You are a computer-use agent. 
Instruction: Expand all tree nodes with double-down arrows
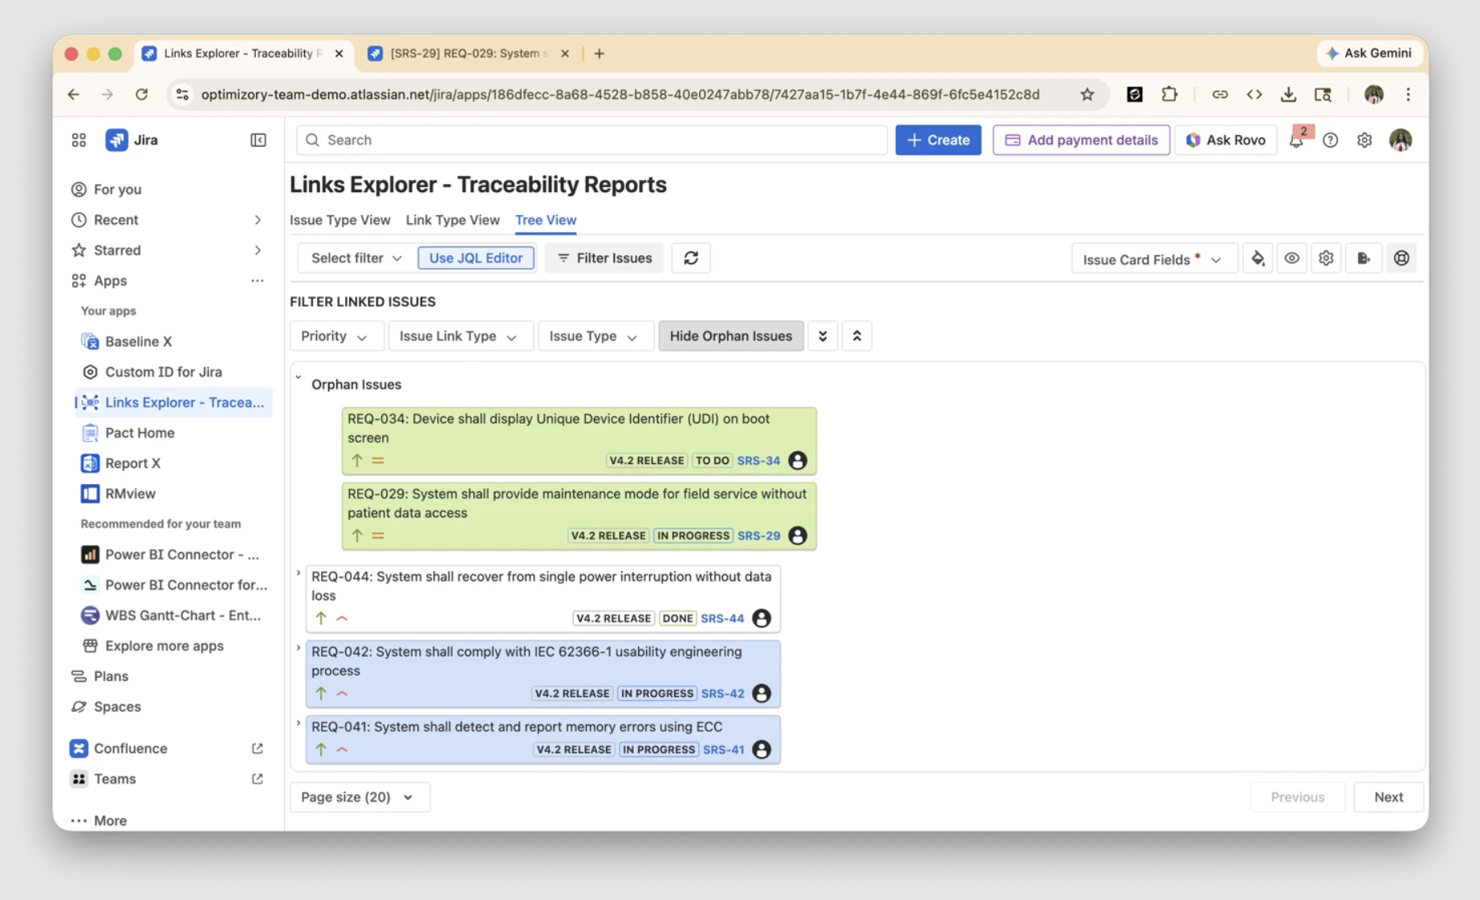coord(823,336)
